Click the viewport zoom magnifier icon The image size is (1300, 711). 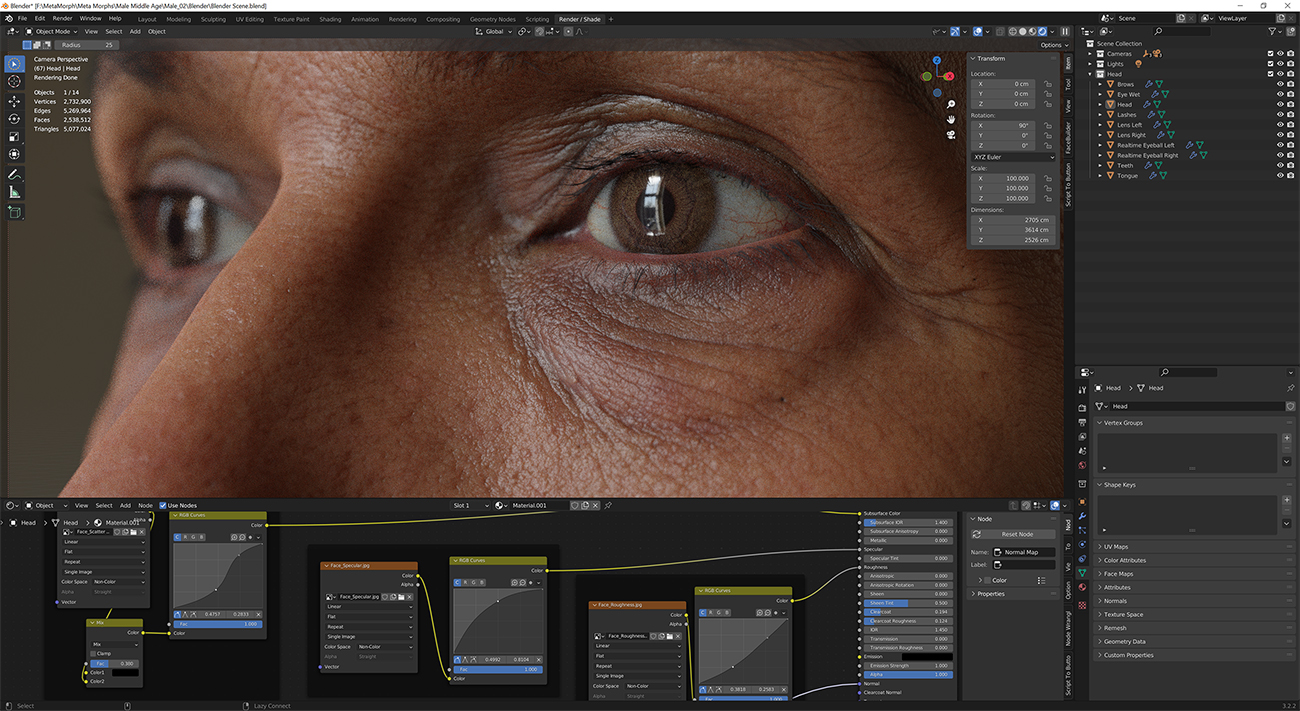950,104
